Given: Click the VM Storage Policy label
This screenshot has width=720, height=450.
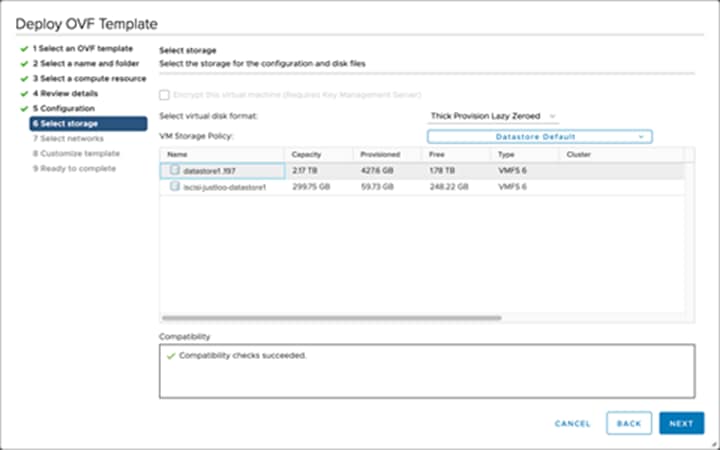Looking at the screenshot, I should [196, 136].
